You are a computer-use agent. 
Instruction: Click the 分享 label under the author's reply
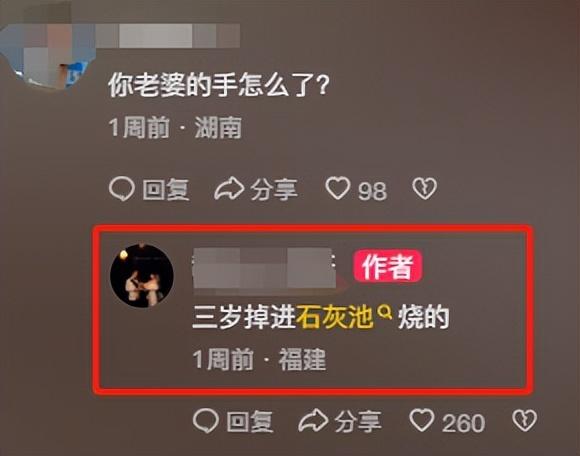click(x=358, y=422)
